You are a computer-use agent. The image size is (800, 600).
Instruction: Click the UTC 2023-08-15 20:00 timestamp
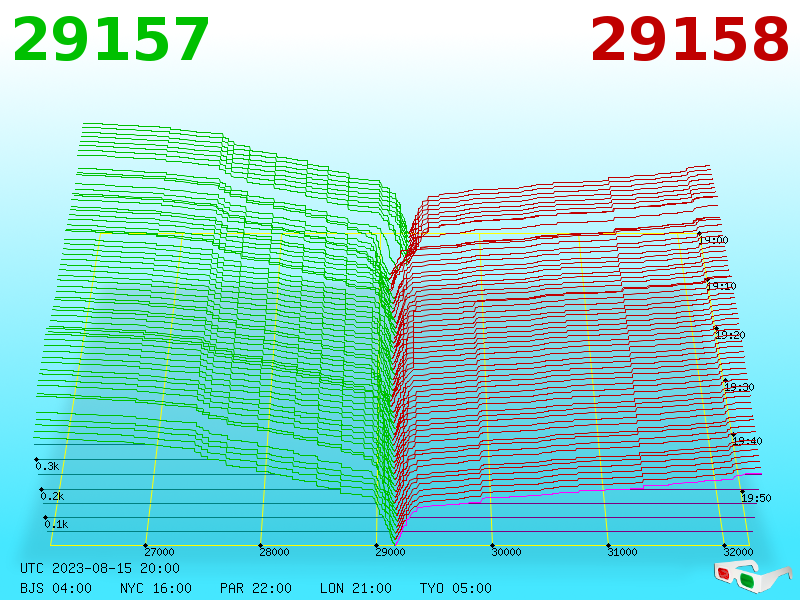pos(100,568)
